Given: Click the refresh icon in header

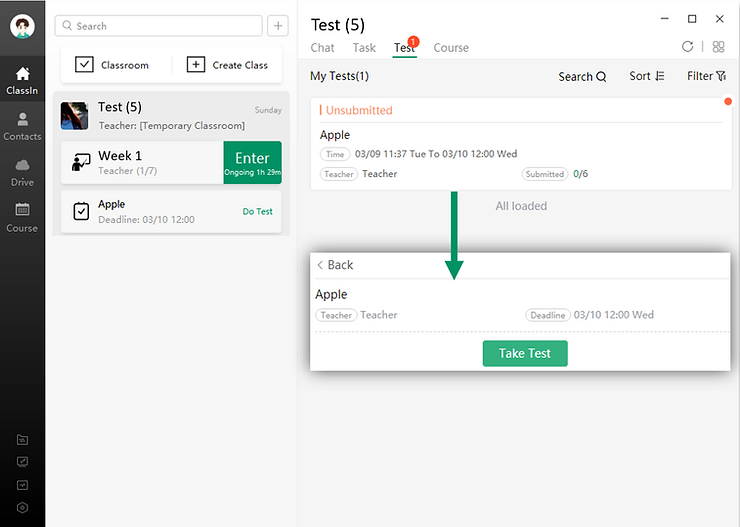Looking at the screenshot, I should click(x=687, y=47).
